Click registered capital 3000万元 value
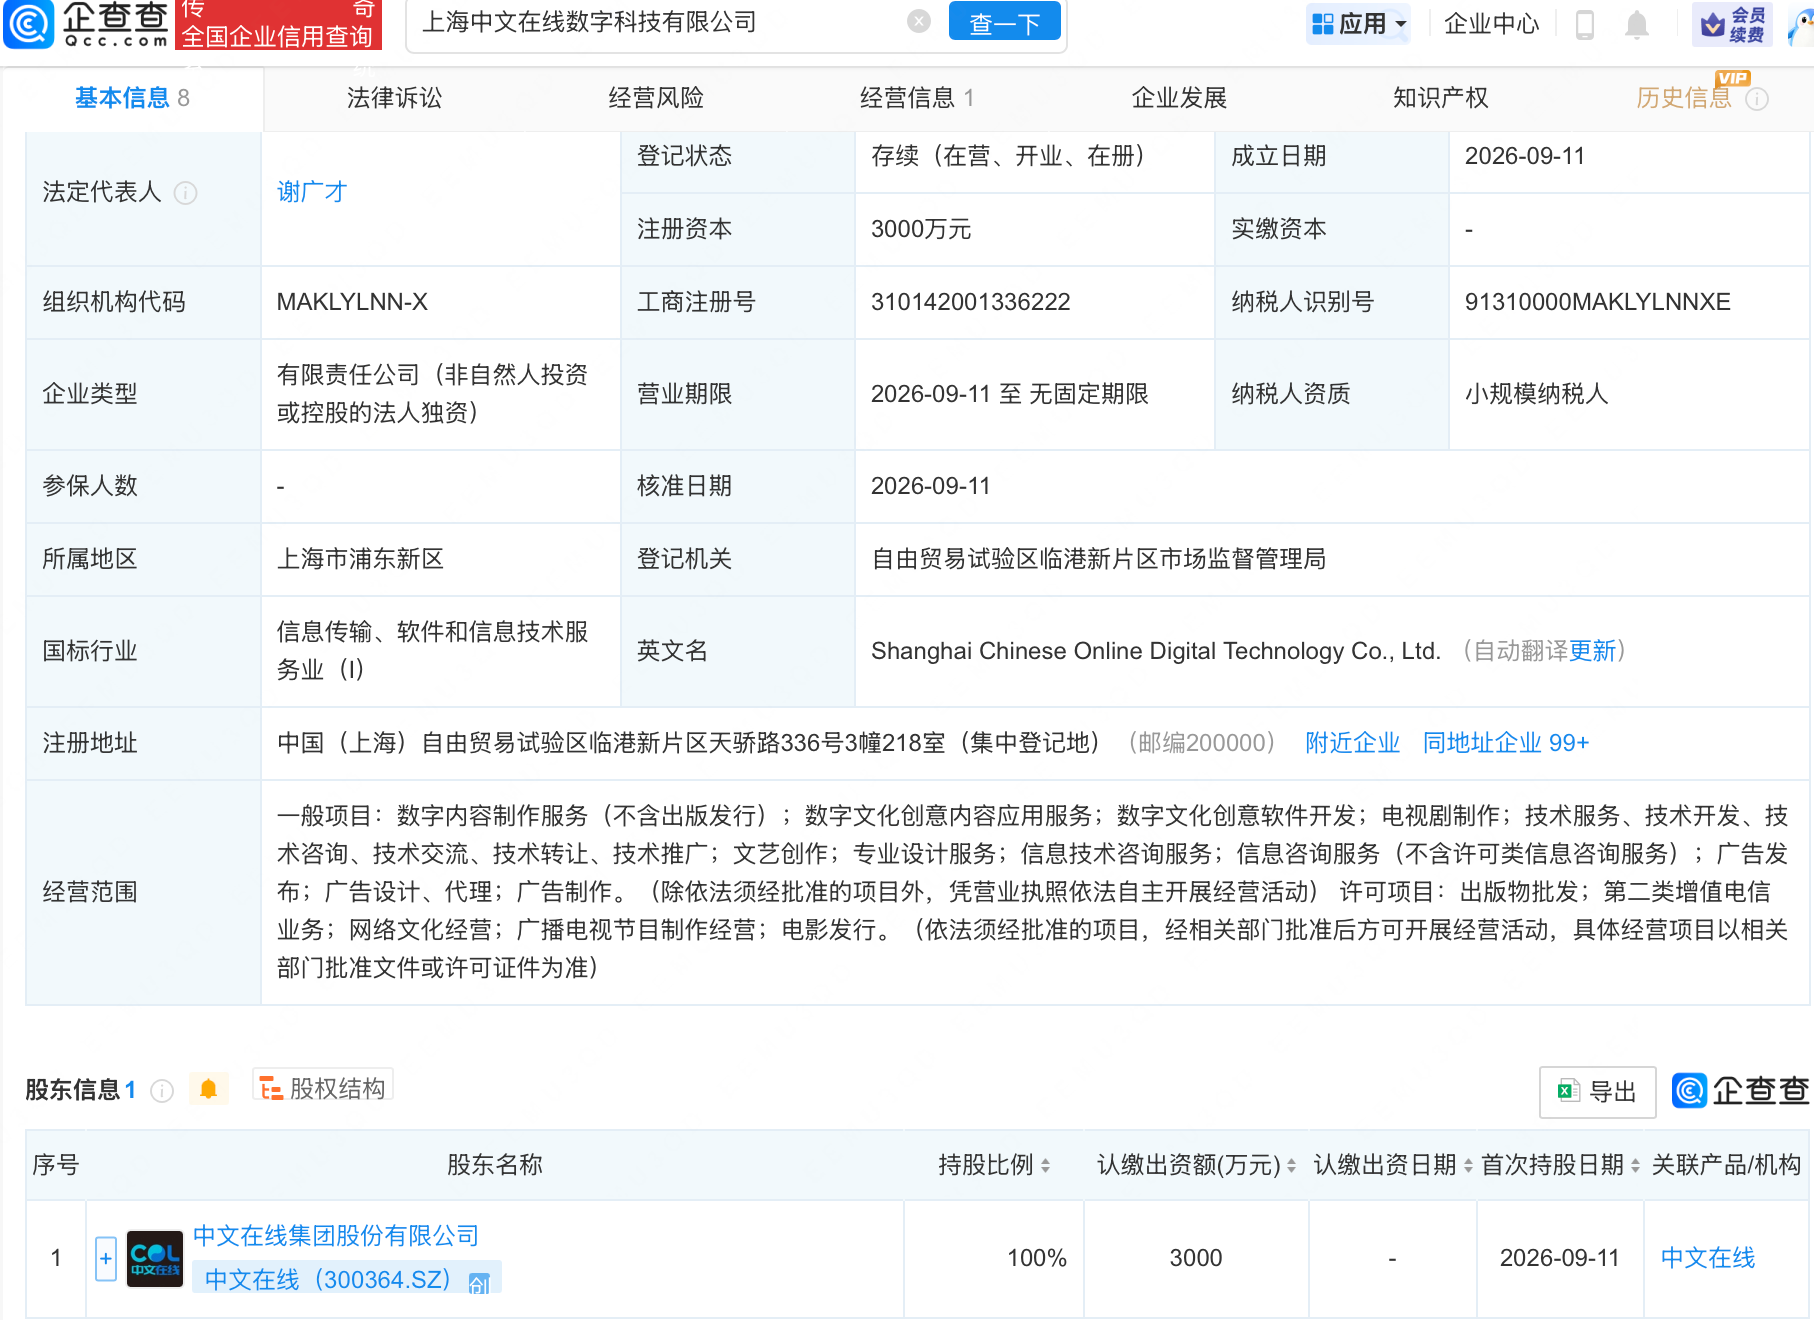 (x=921, y=229)
